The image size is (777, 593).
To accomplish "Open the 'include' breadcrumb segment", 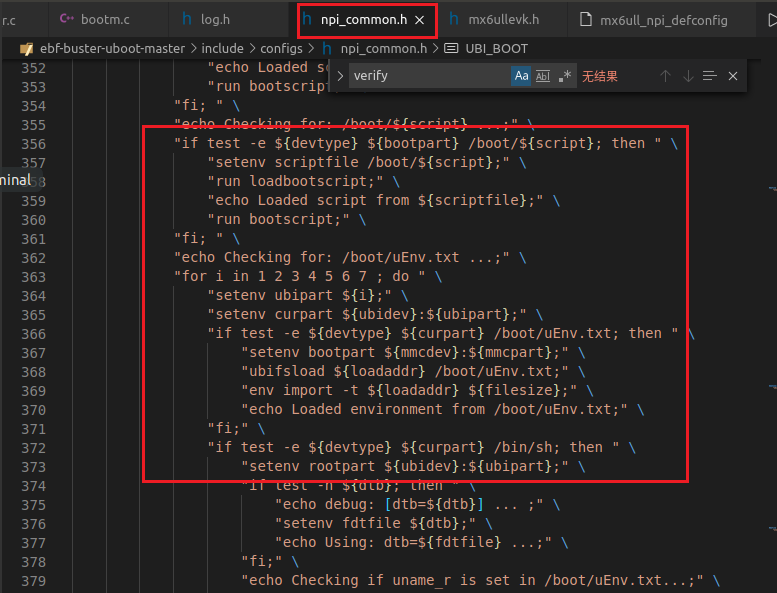I will click(222, 48).
